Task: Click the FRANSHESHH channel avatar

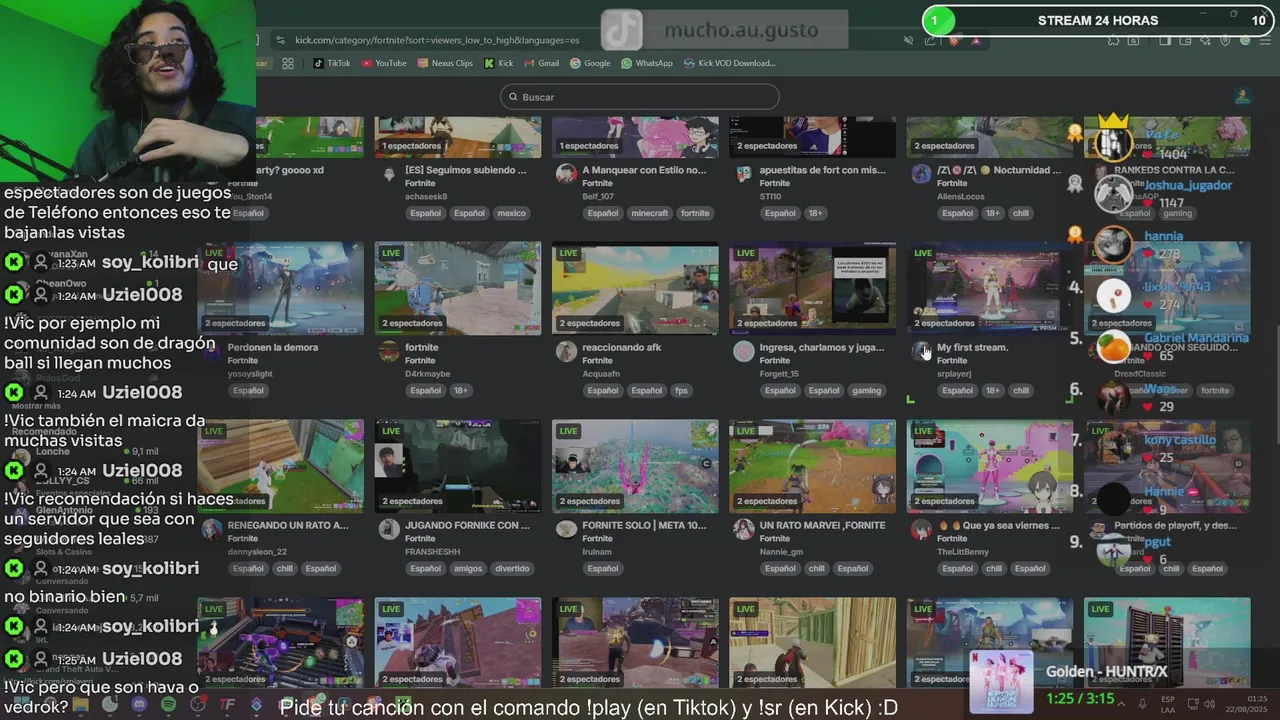Action: pyautogui.click(x=389, y=529)
